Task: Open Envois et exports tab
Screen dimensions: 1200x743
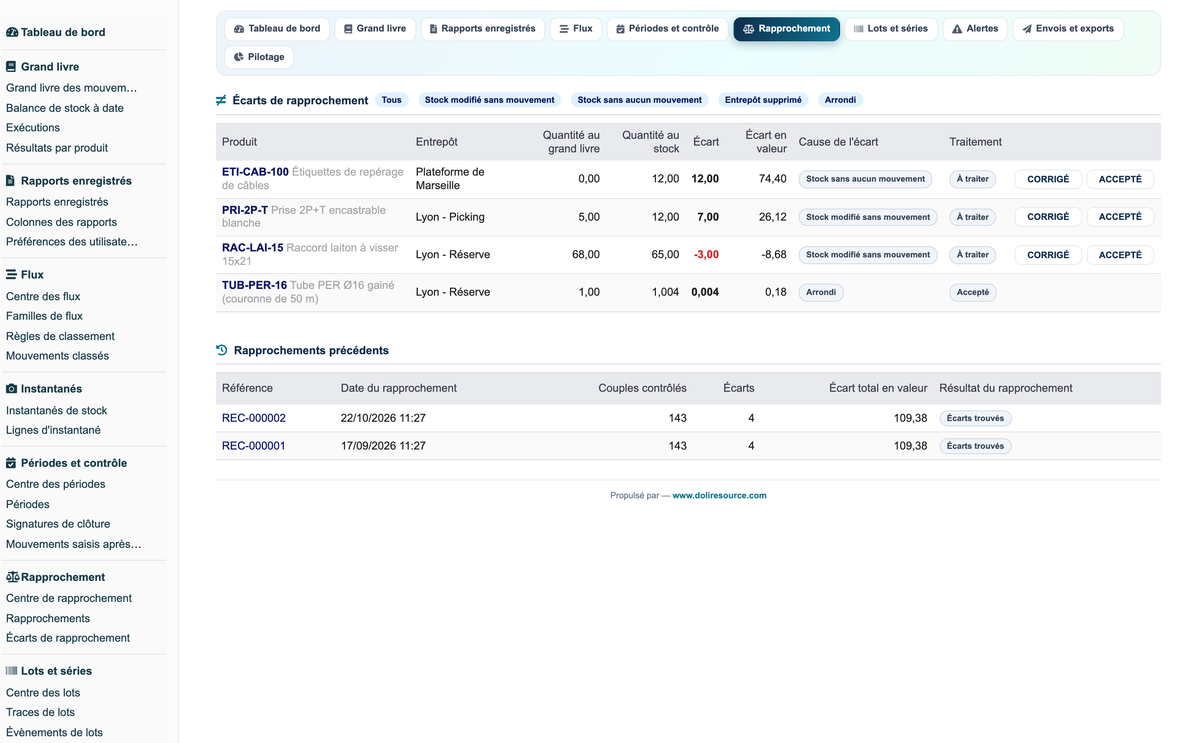Action: pyautogui.click(x=1068, y=29)
